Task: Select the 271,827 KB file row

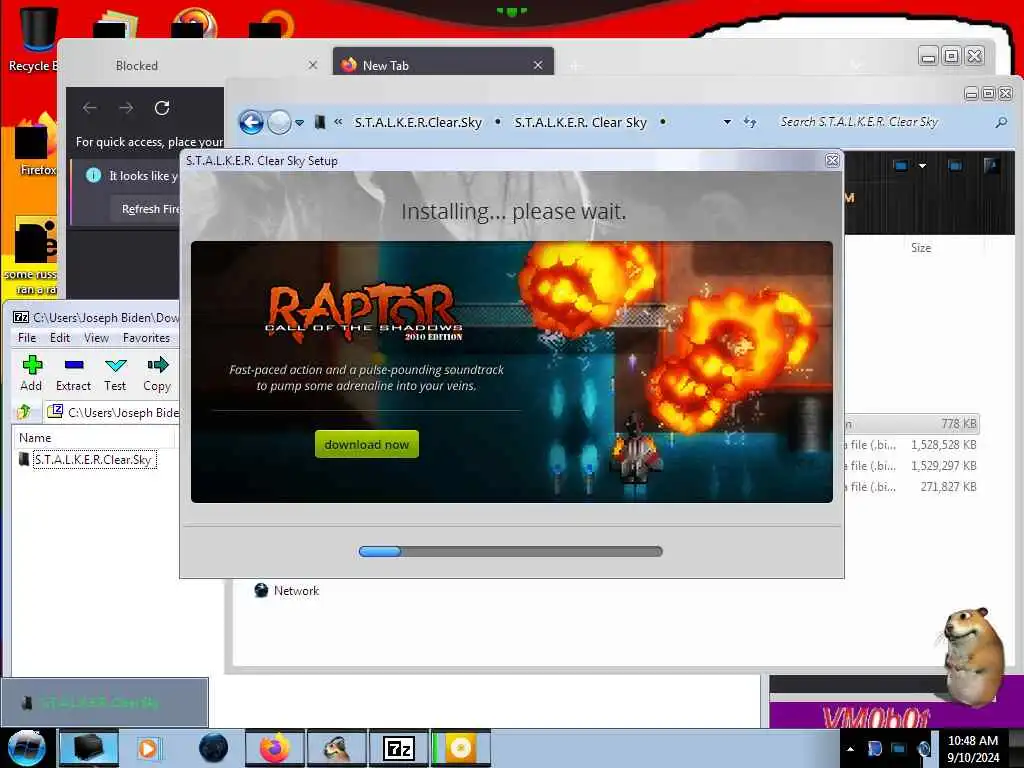Action: (912, 487)
